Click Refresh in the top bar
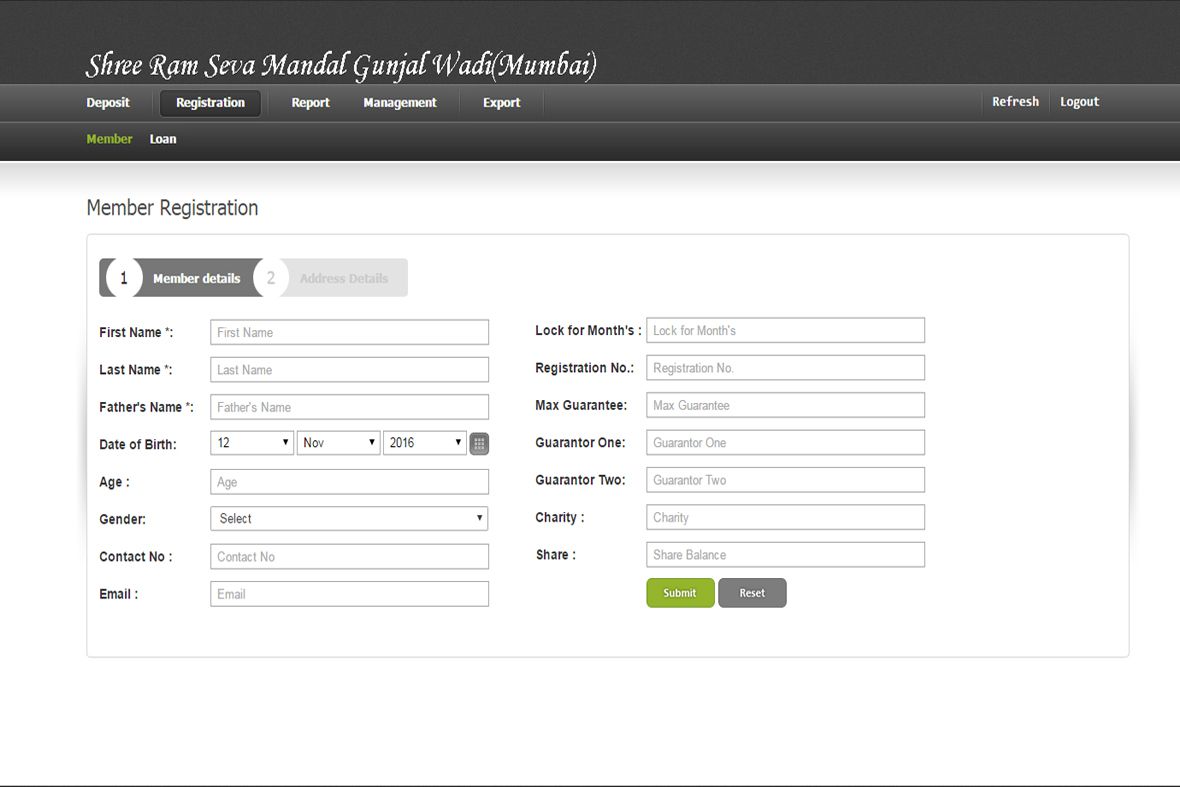The height and width of the screenshot is (787, 1180). tap(1015, 102)
